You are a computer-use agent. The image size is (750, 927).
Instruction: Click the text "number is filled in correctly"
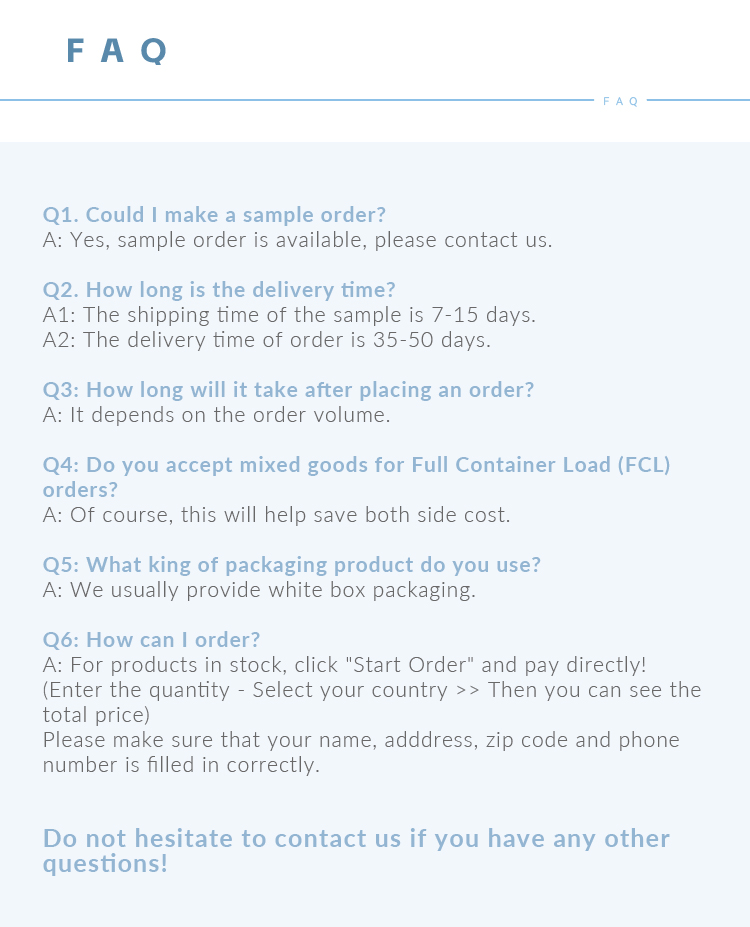point(181,765)
